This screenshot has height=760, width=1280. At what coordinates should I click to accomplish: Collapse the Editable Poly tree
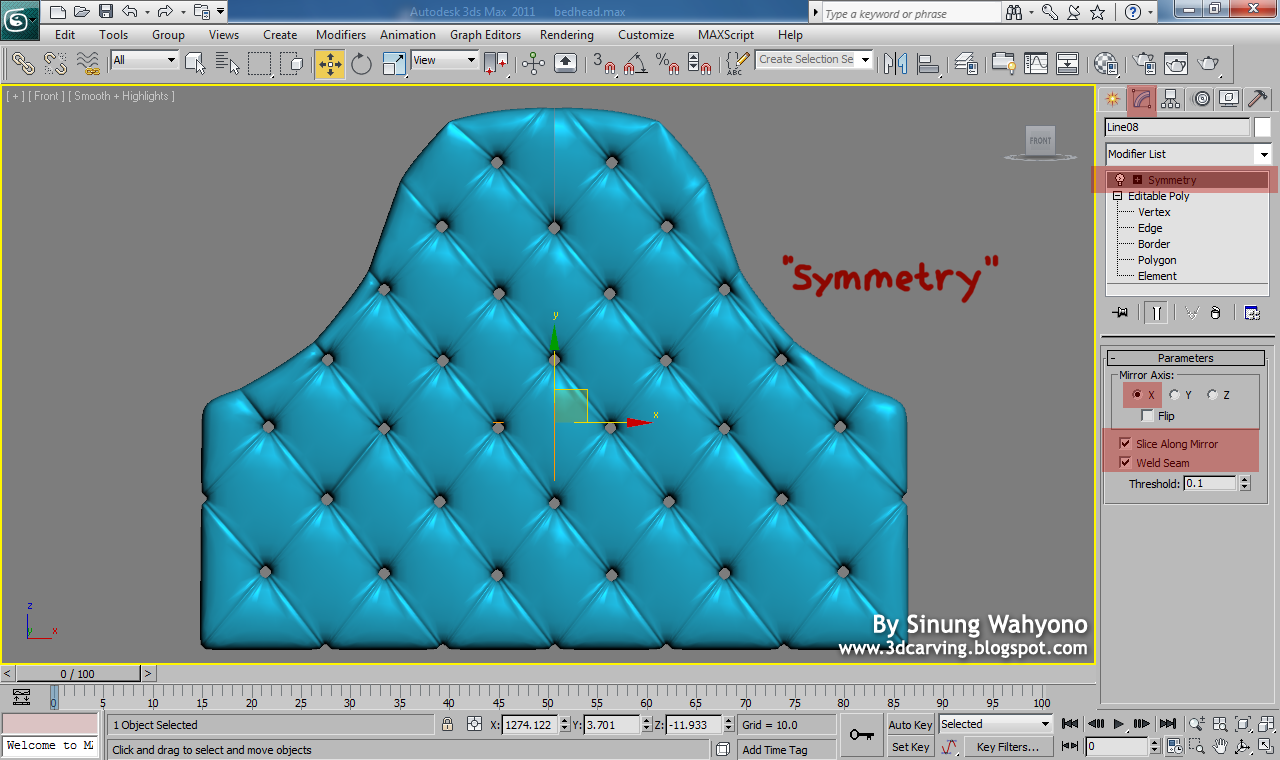point(1119,197)
